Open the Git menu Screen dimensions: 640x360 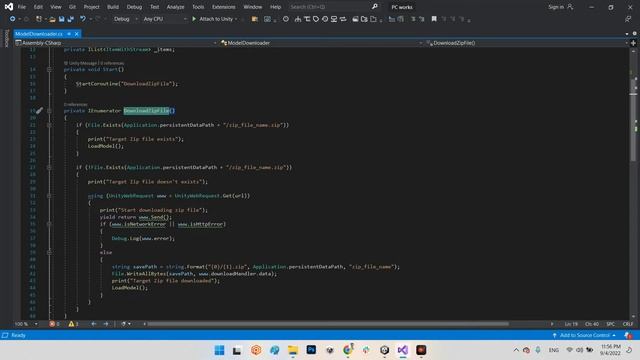tap(72, 7)
